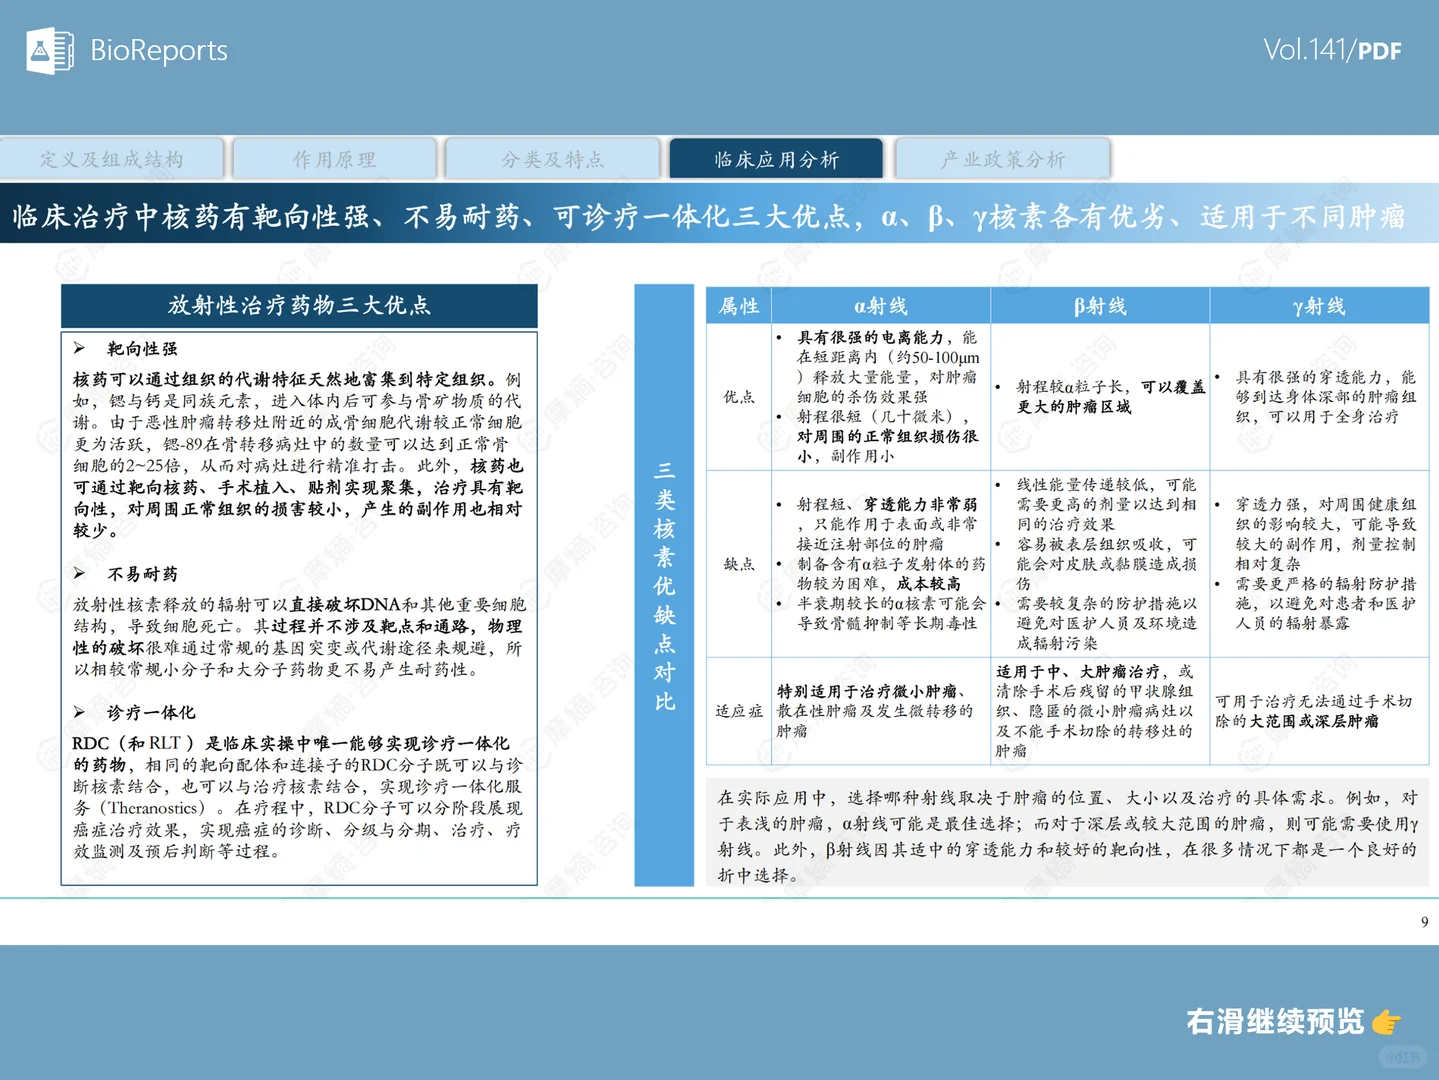1439x1080 pixels.
Task: Switch to the 产业政策分析 tab
Action: click(x=1000, y=158)
